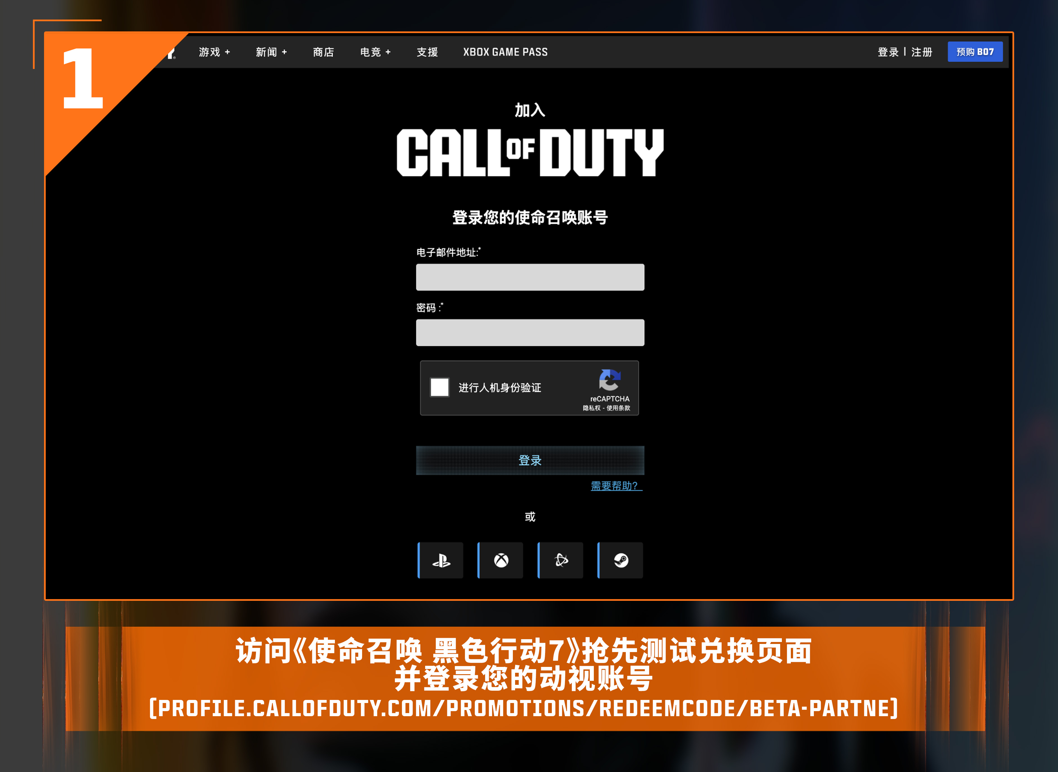1058x772 pixels.
Task: Click the 注册 link in top bar
Action: (x=922, y=52)
